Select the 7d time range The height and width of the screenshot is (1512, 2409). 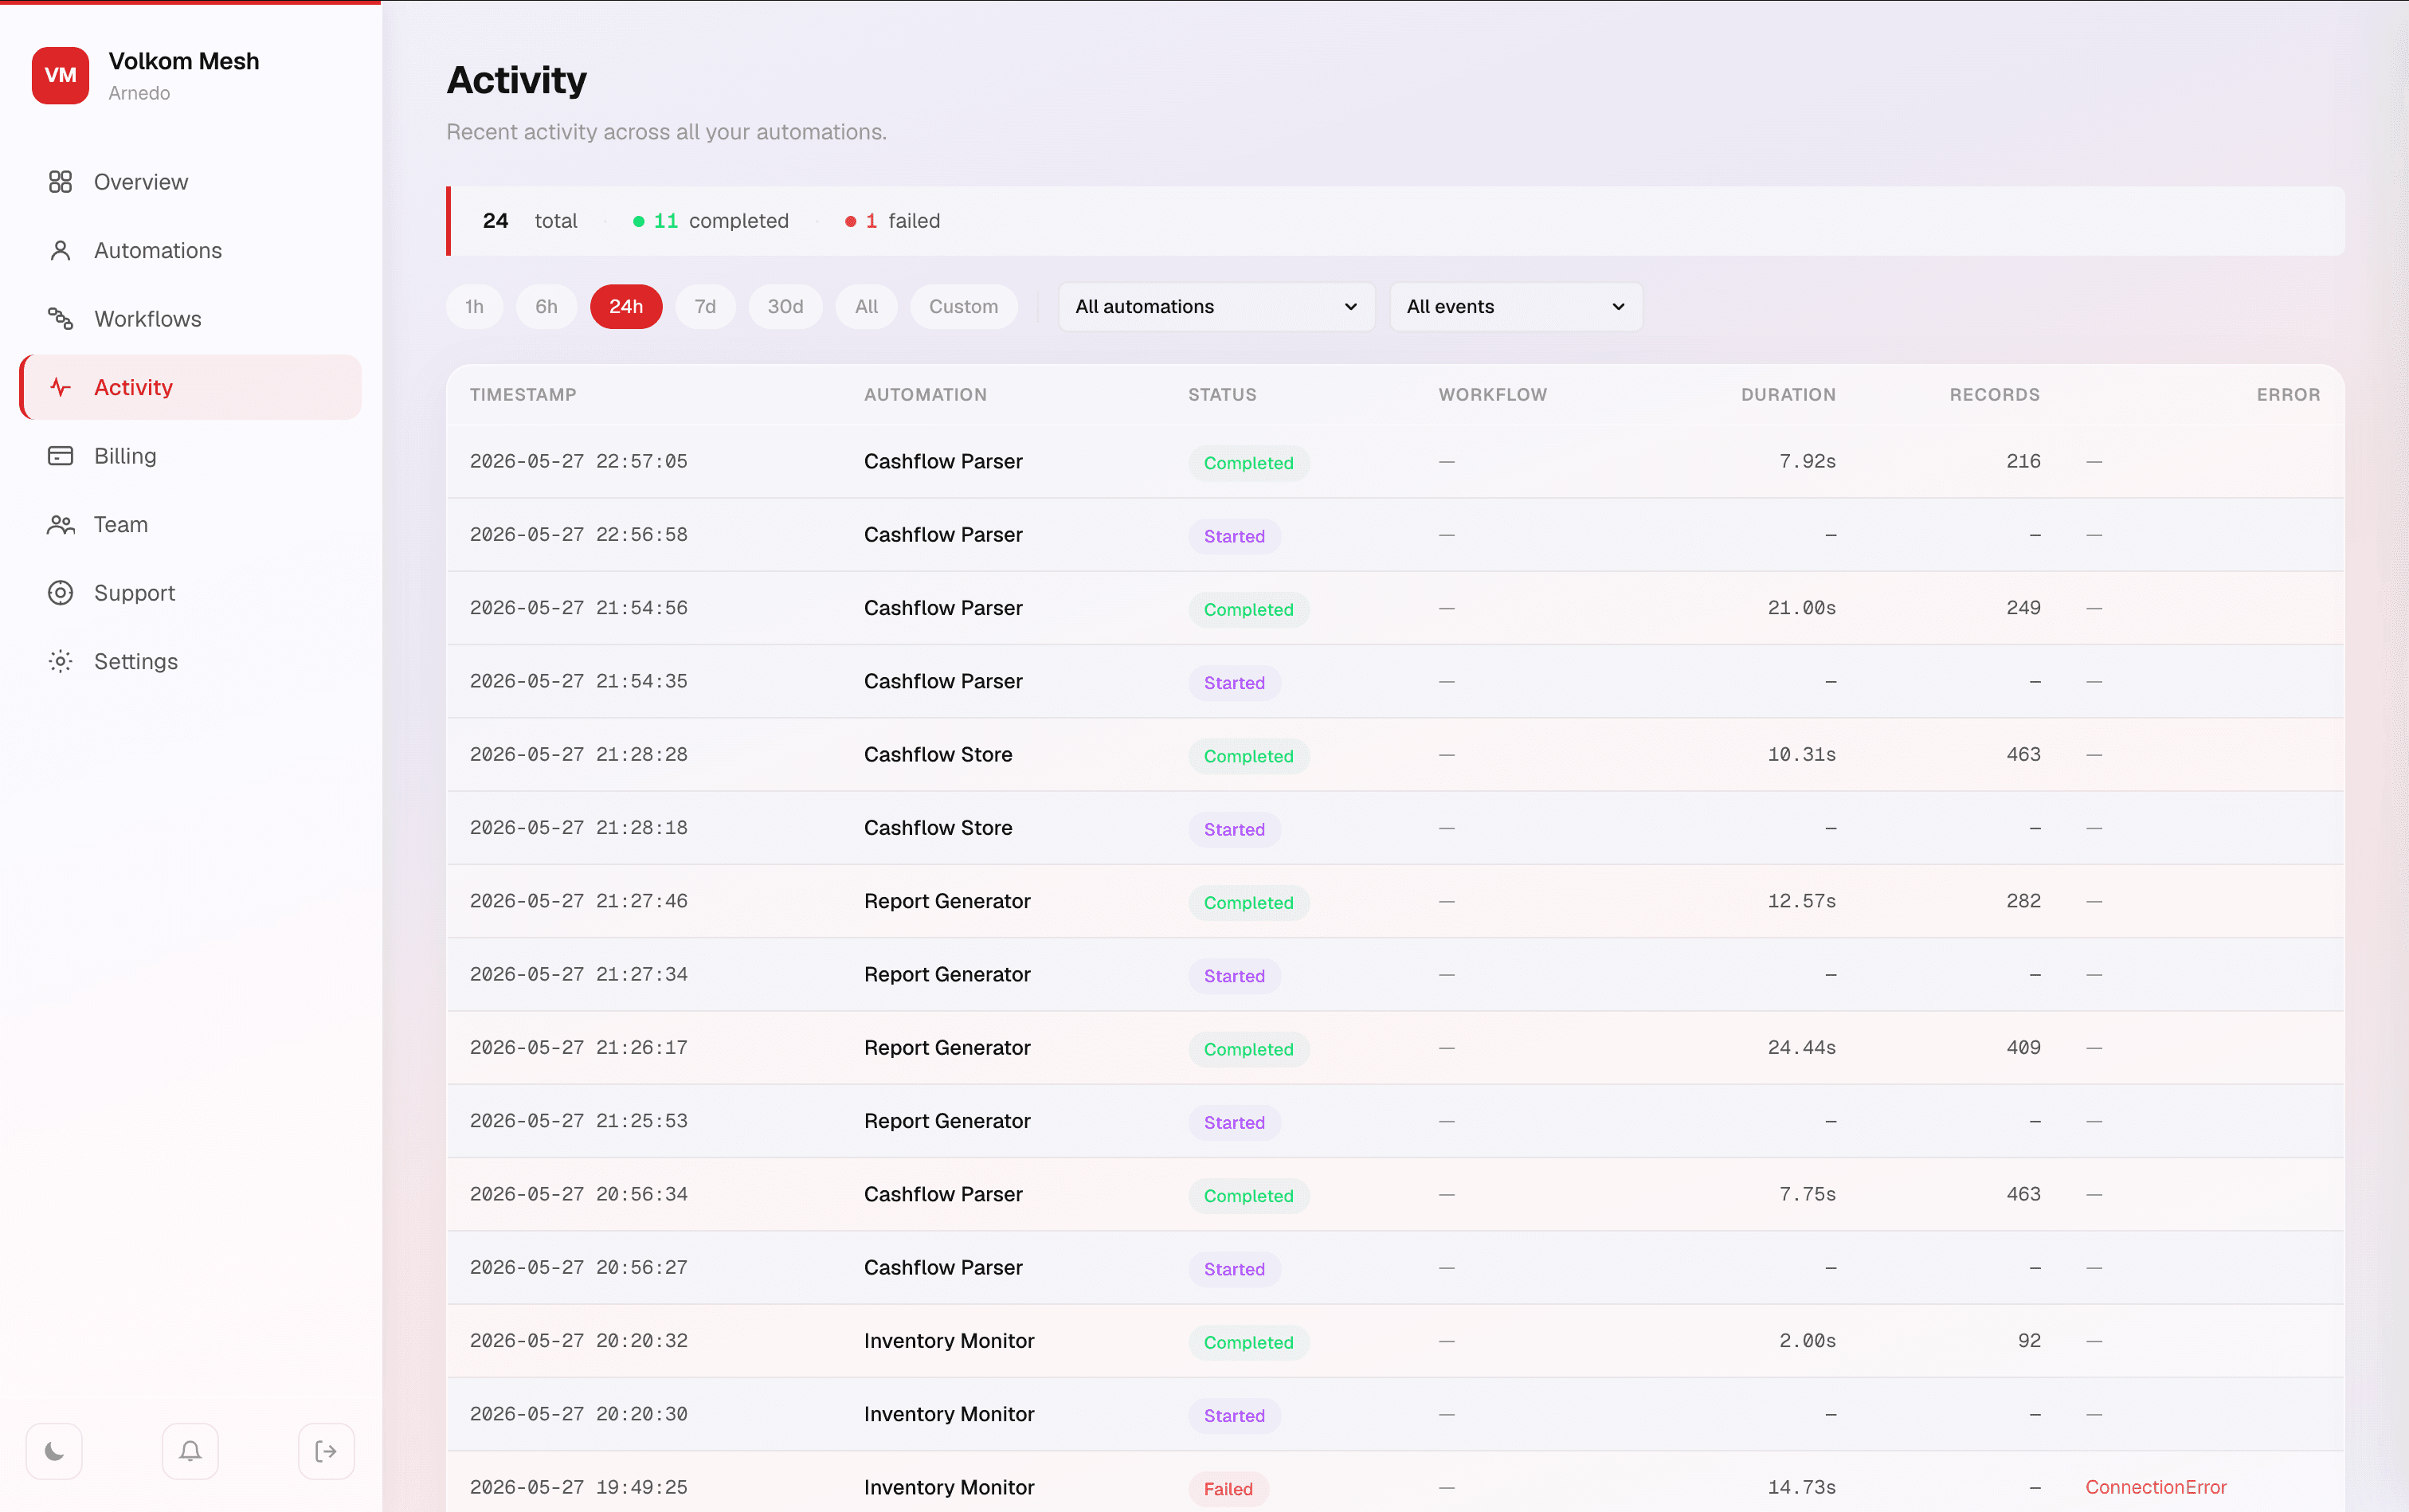tap(705, 306)
